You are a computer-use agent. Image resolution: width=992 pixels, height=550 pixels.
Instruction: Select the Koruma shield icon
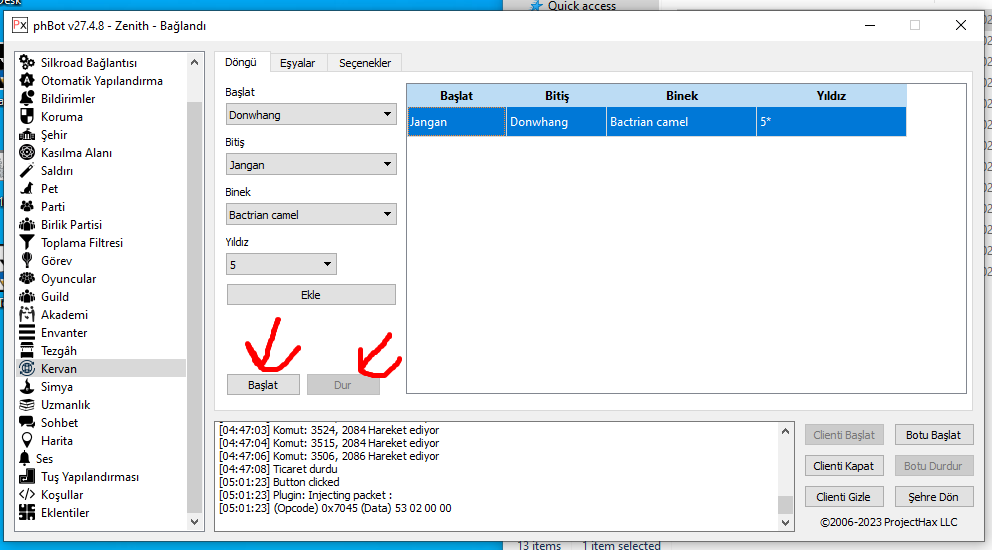tap(27, 117)
